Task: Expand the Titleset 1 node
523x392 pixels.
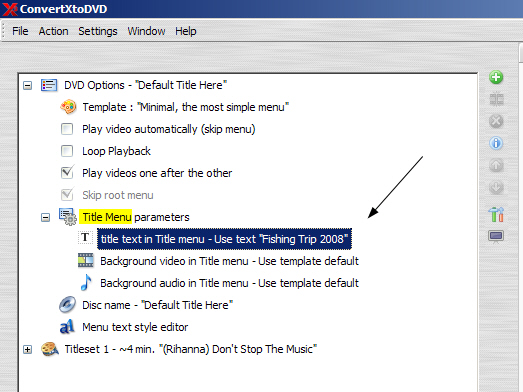Action: (28, 350)
